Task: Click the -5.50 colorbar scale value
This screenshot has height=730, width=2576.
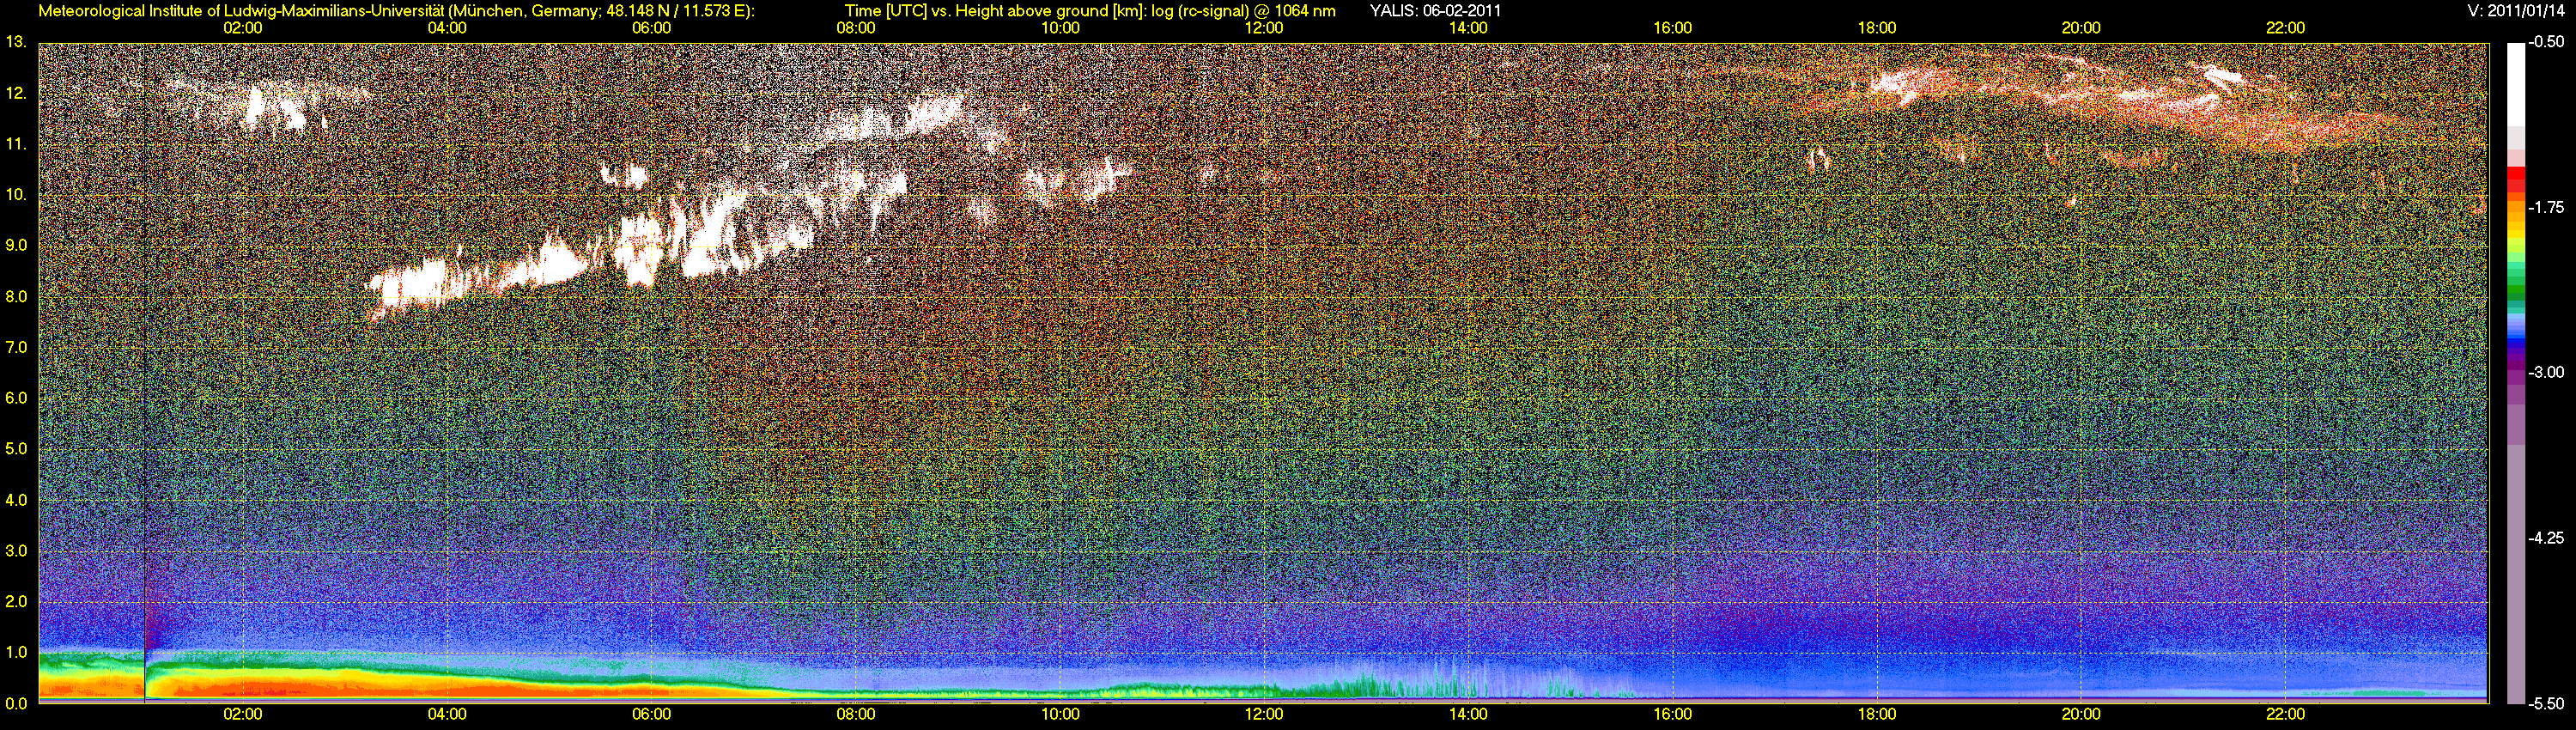Action: pos(2546,703)
